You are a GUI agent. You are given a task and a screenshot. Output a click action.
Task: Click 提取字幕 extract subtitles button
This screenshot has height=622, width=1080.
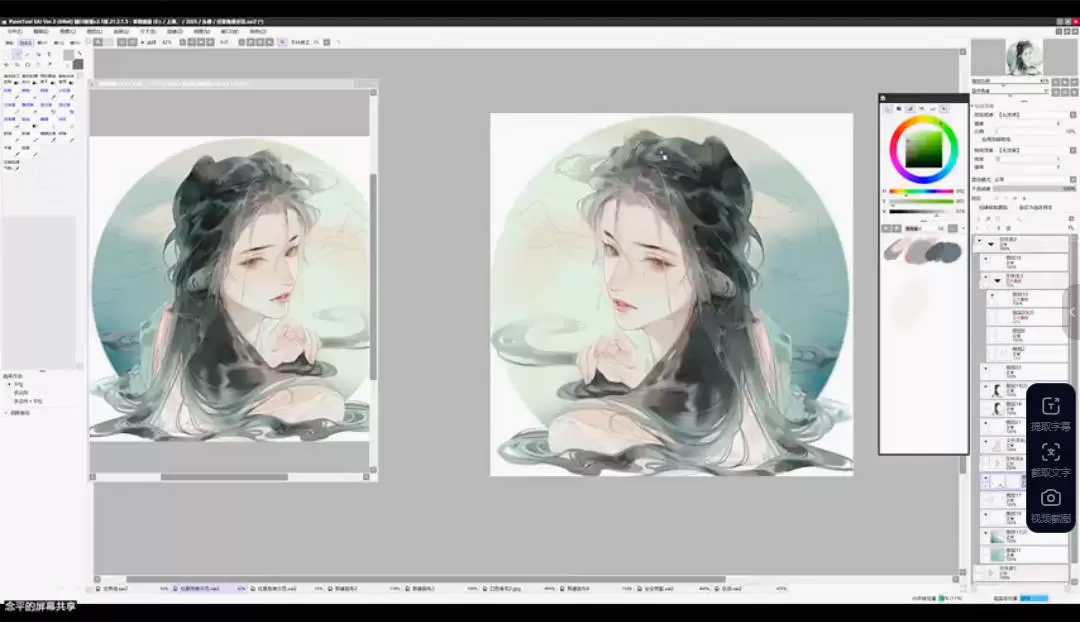(1050, 412)
